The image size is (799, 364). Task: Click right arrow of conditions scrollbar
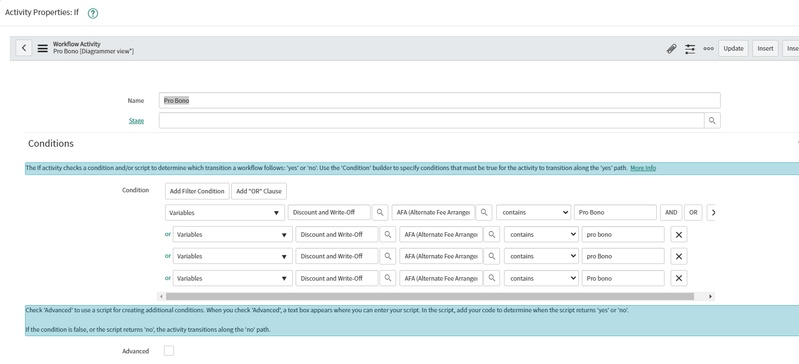pyautogui.click(x=710, y=296)
